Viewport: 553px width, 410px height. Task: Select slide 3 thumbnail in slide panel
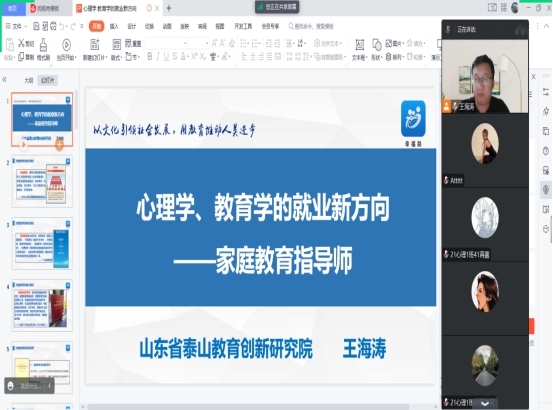[42, 244]
